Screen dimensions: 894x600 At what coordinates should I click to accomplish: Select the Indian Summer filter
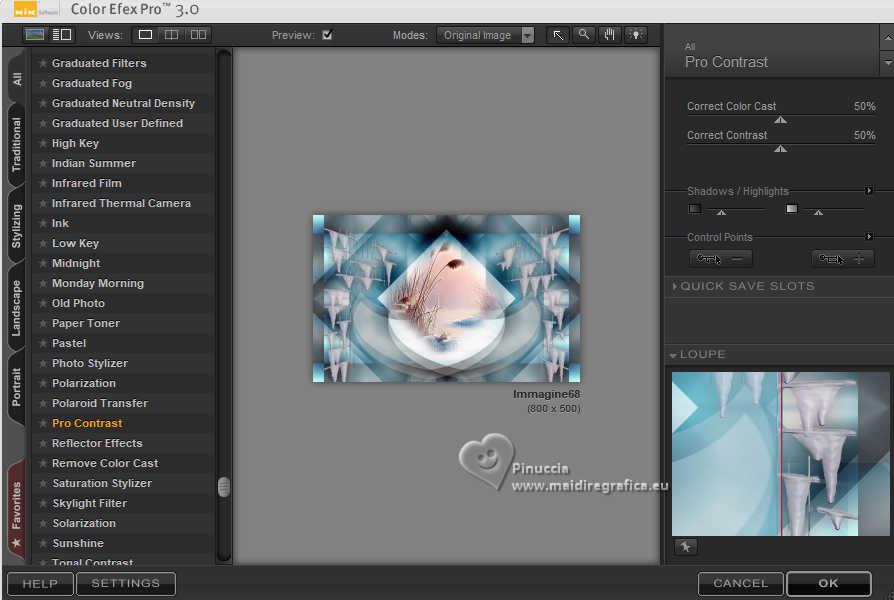click(x=94, y=163)
